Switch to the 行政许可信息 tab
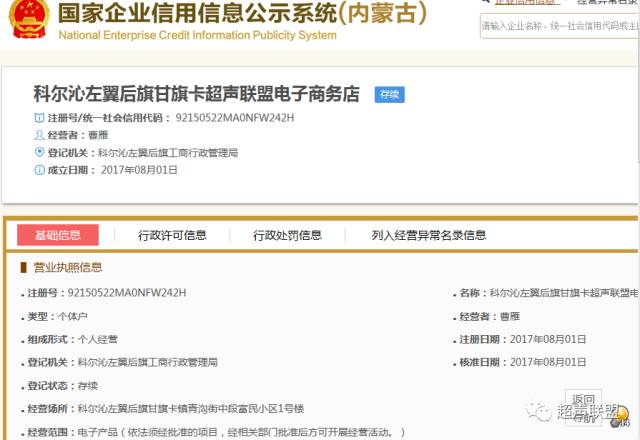640x440 pixels. [x=172, y=235]
